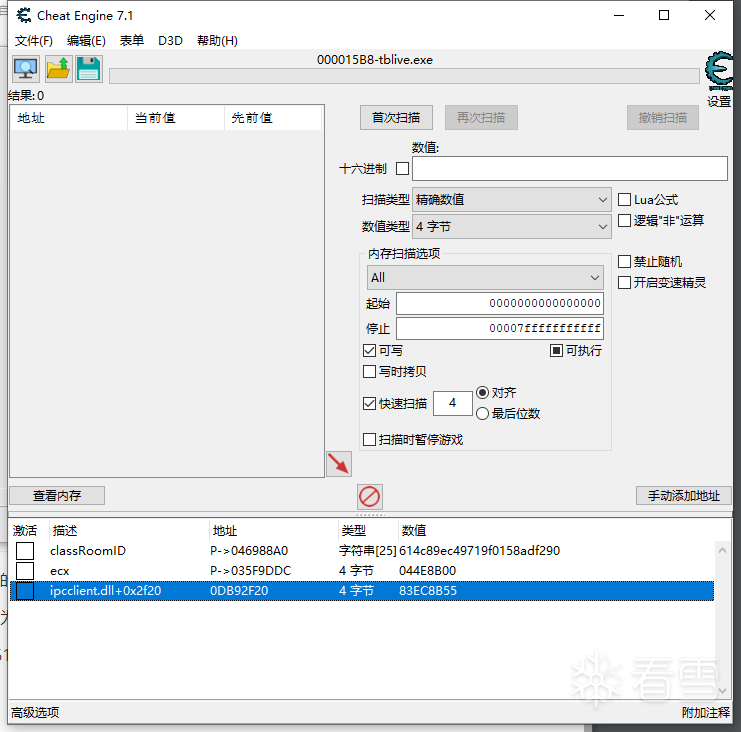Activate the ipcclient.dll+0x2f20 entry checkbox
This screenshot has width=741, height=732.
click(25, 591)
